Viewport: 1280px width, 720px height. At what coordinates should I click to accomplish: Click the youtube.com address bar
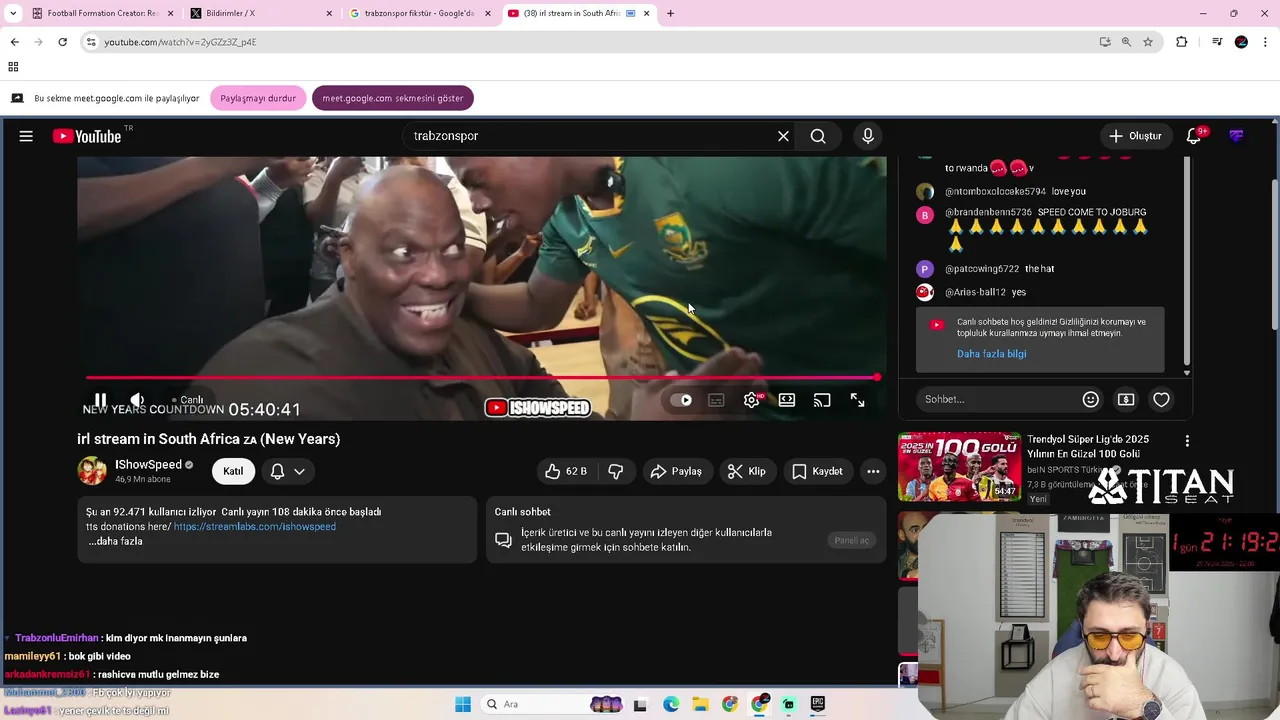point(590,42)
